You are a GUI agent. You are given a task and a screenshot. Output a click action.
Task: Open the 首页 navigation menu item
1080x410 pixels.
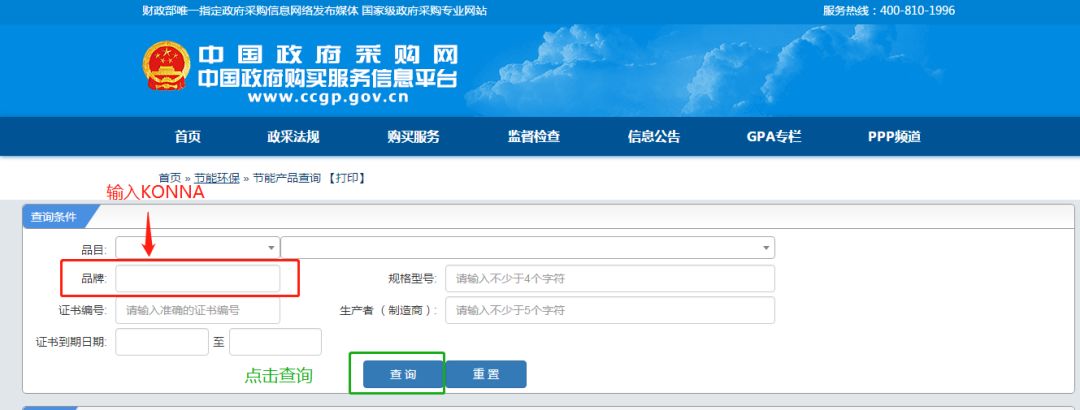[187, 136]
